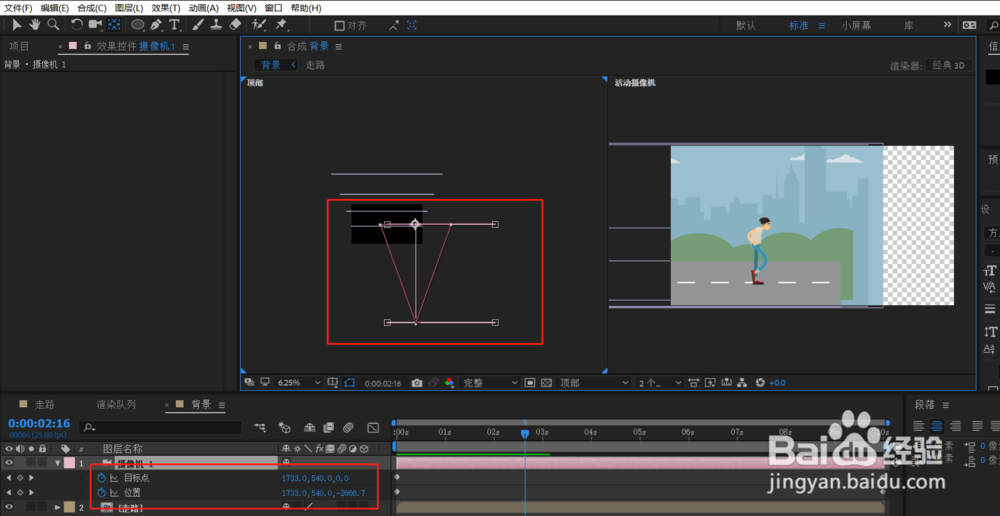
Task: Toggle the mask and shape path visibility
Action: click(x=349, y=383)
